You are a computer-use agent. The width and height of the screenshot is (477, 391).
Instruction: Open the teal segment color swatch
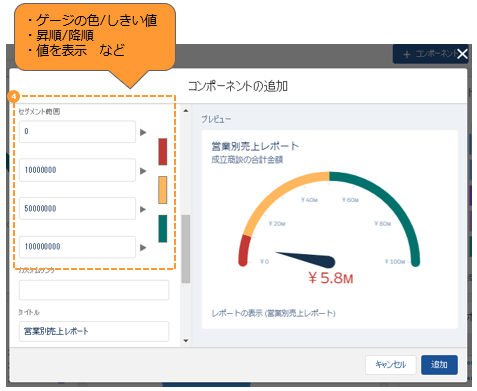tap(163, 229)
